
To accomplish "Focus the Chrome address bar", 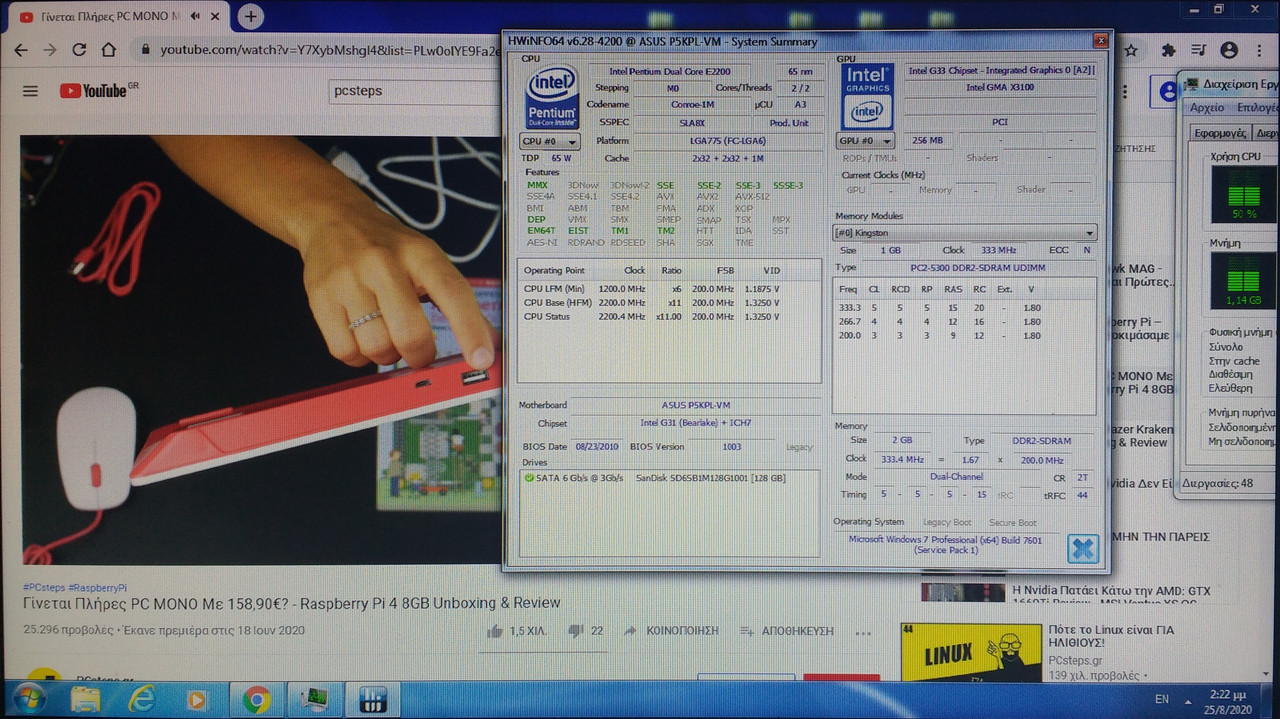I will click(x=330, y=50).
